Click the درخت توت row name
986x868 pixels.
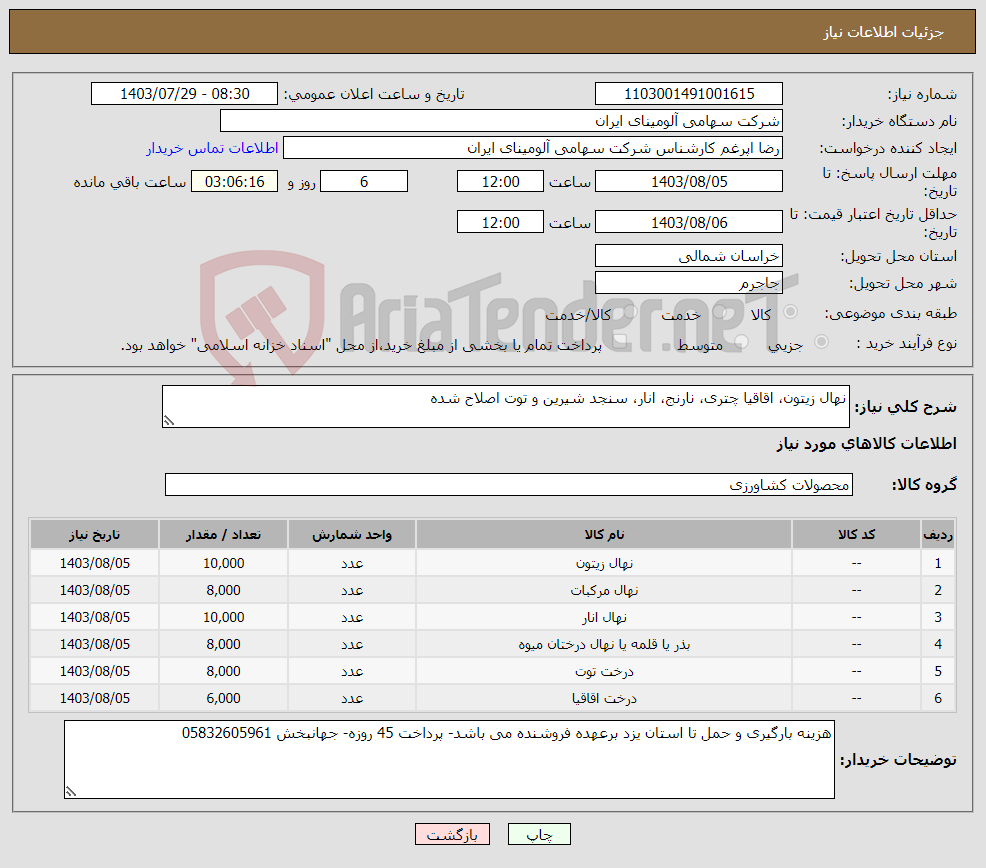coord(604,672)
